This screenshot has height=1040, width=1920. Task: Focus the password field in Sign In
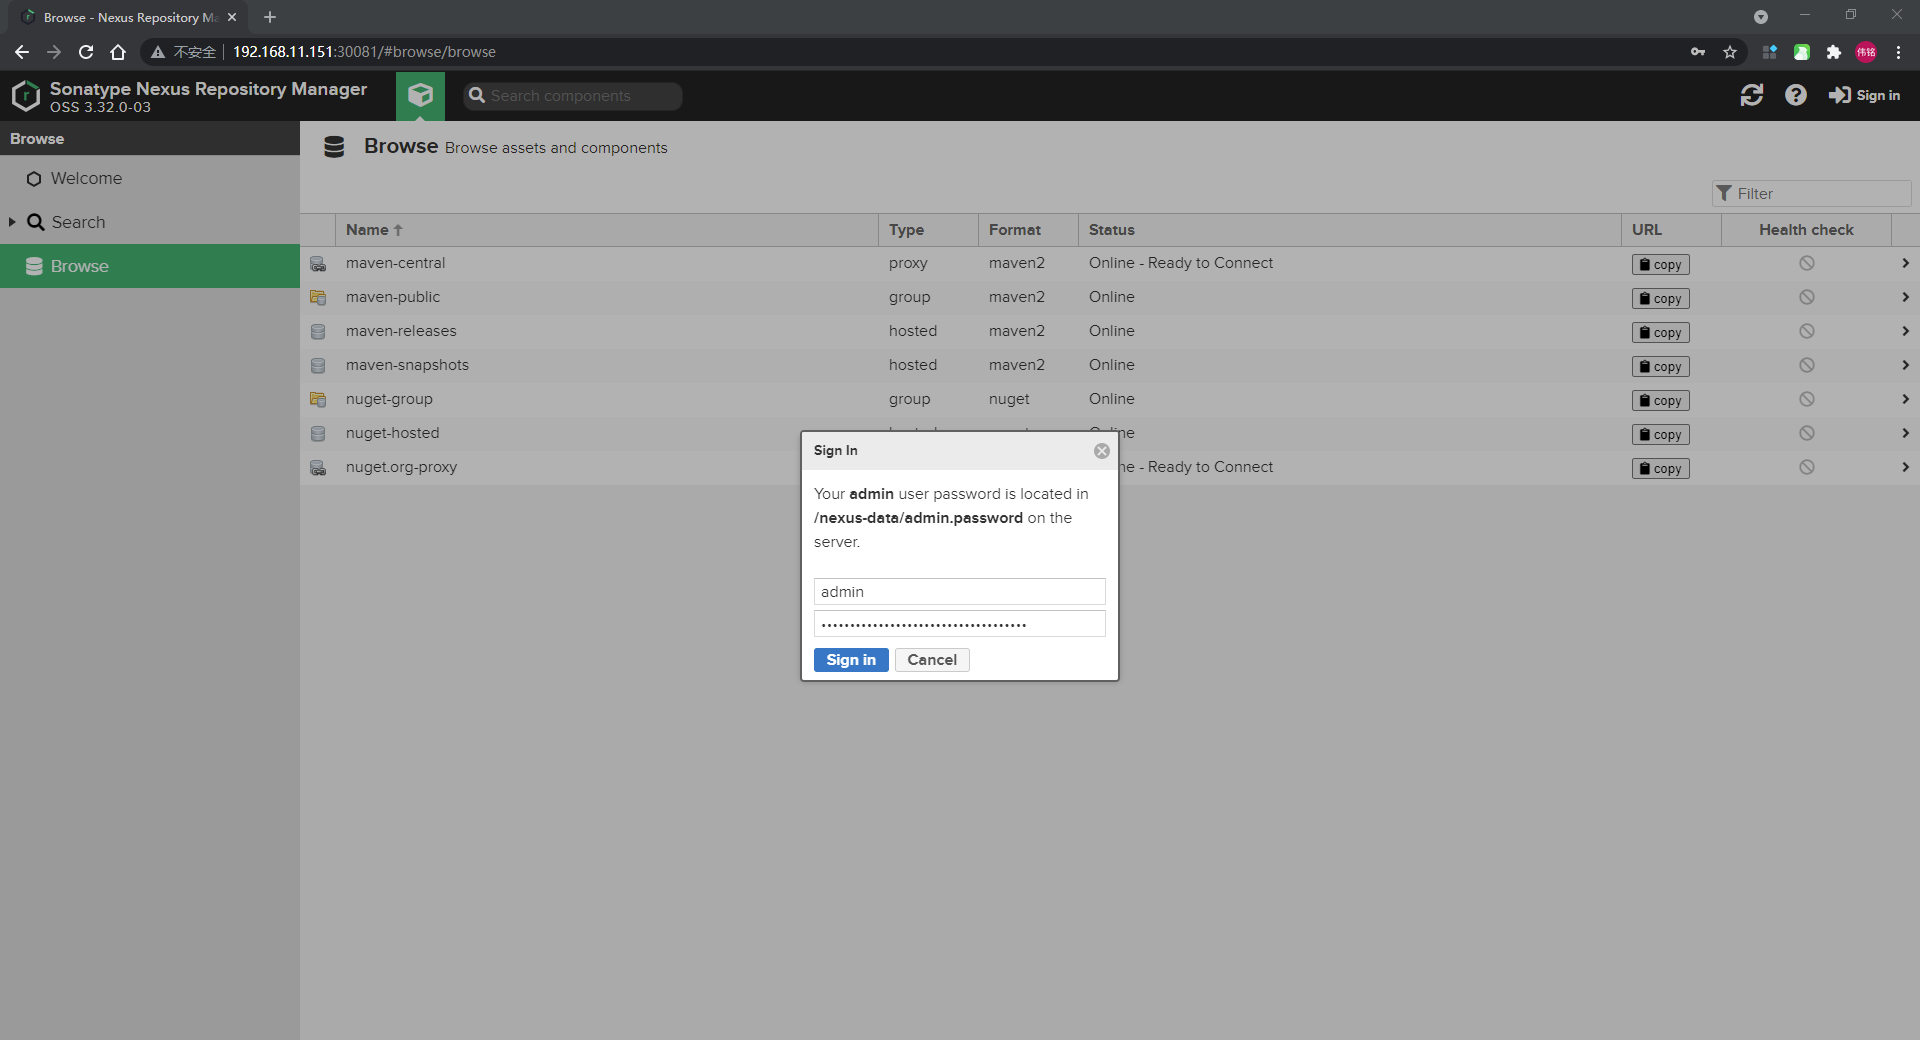(960, 624)
